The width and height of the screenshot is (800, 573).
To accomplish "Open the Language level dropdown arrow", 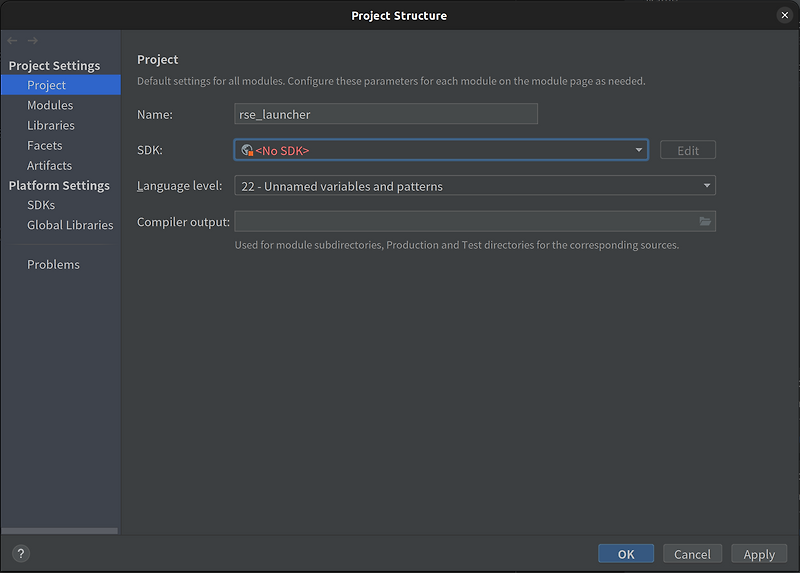I will pyautogui.click(x=707, y=185).
